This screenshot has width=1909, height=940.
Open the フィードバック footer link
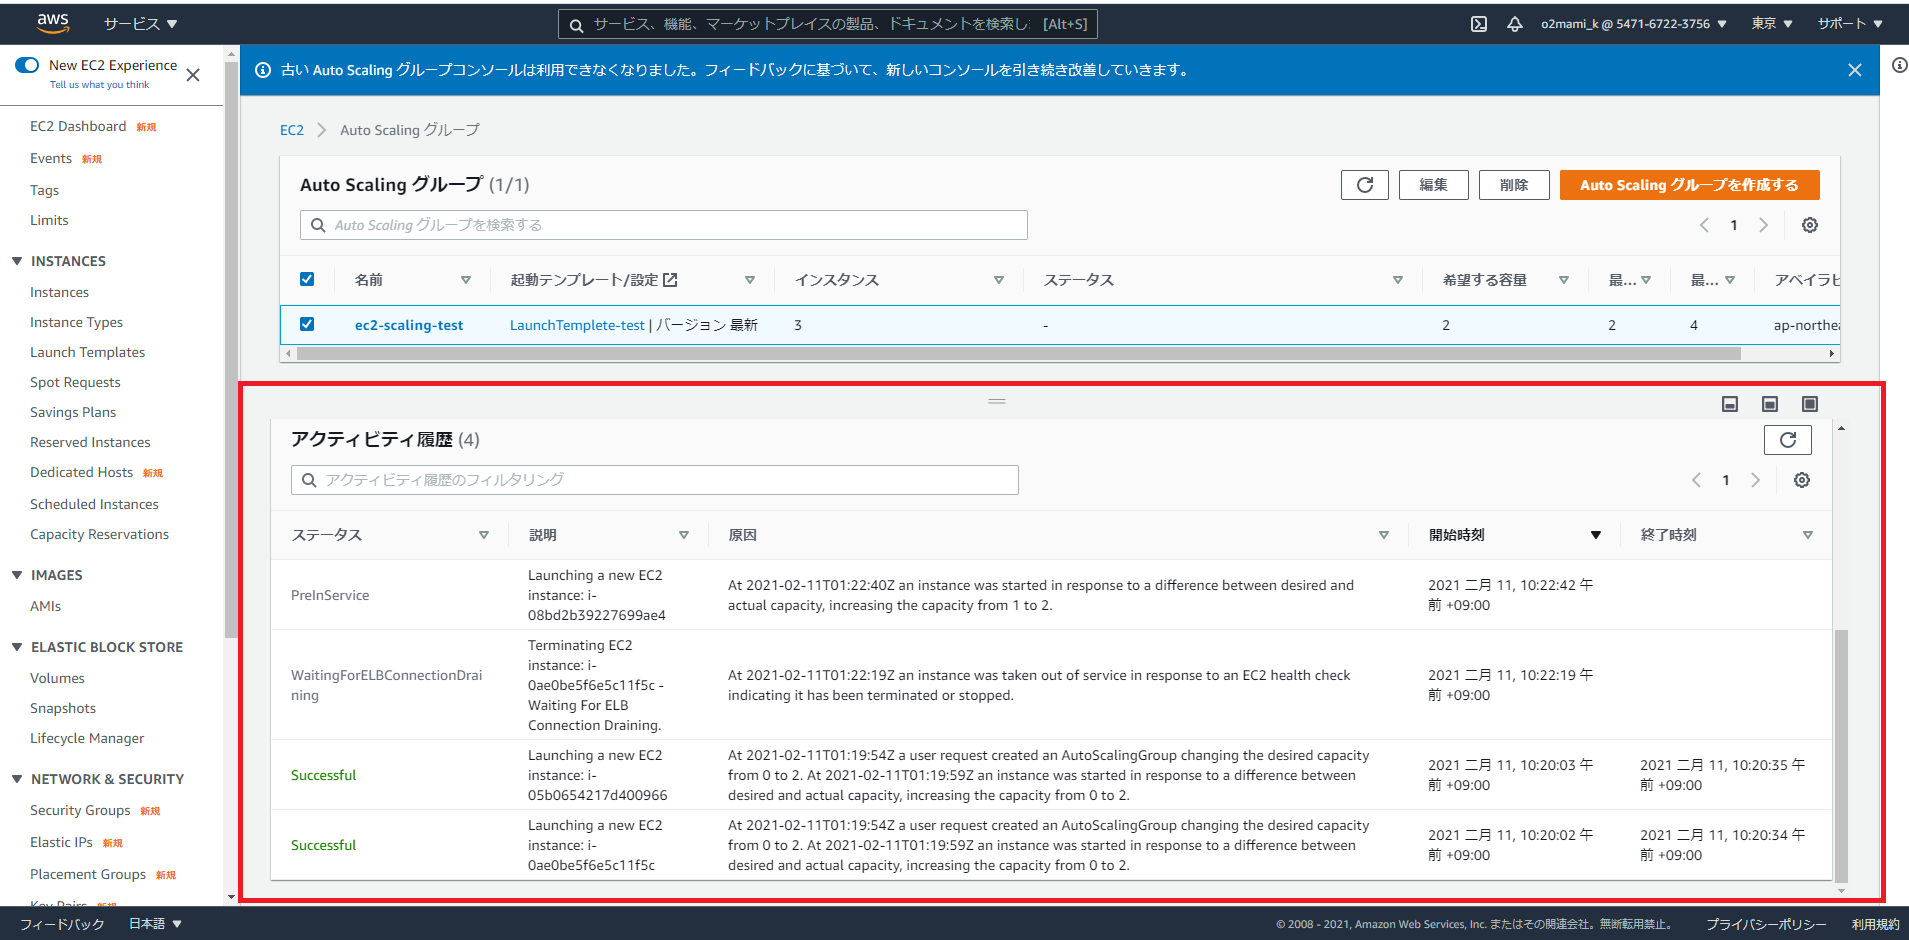[x=62, y=924]
